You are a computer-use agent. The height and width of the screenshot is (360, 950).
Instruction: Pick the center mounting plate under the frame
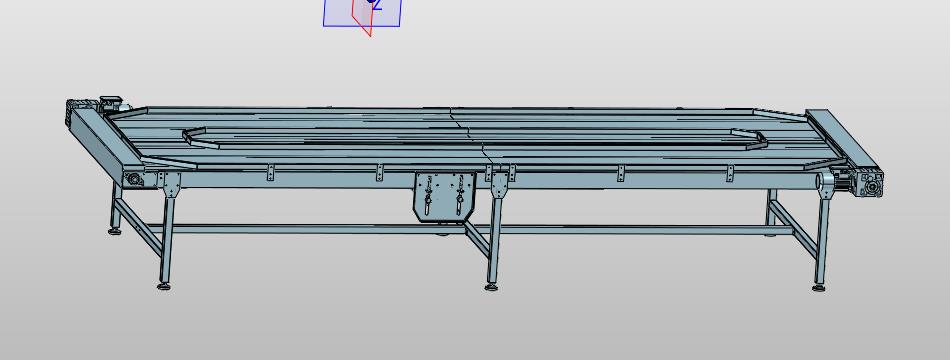(x=444, y=196)
